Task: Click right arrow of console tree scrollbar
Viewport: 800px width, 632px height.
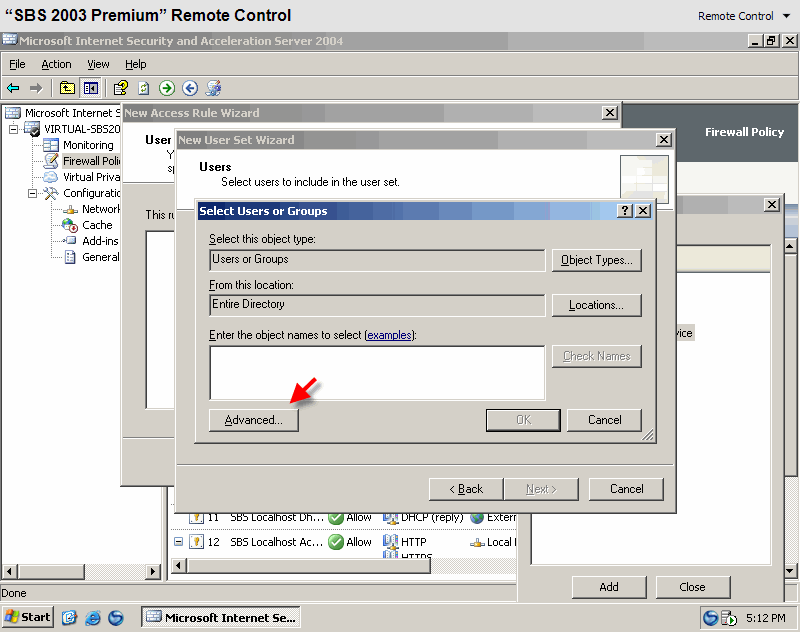Action: click(x=153, y=571)
